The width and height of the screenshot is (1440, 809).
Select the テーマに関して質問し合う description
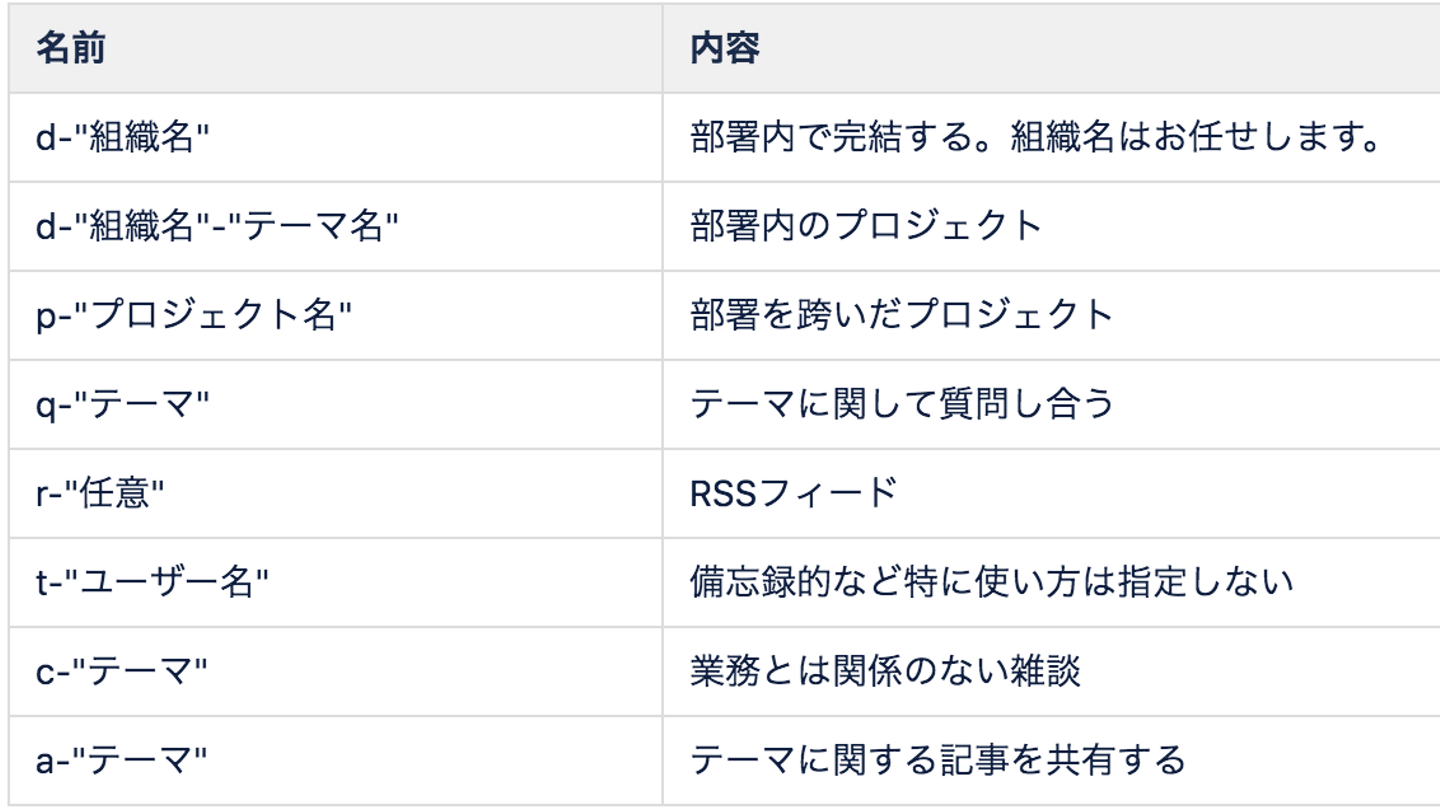click(x=901, y=405)
